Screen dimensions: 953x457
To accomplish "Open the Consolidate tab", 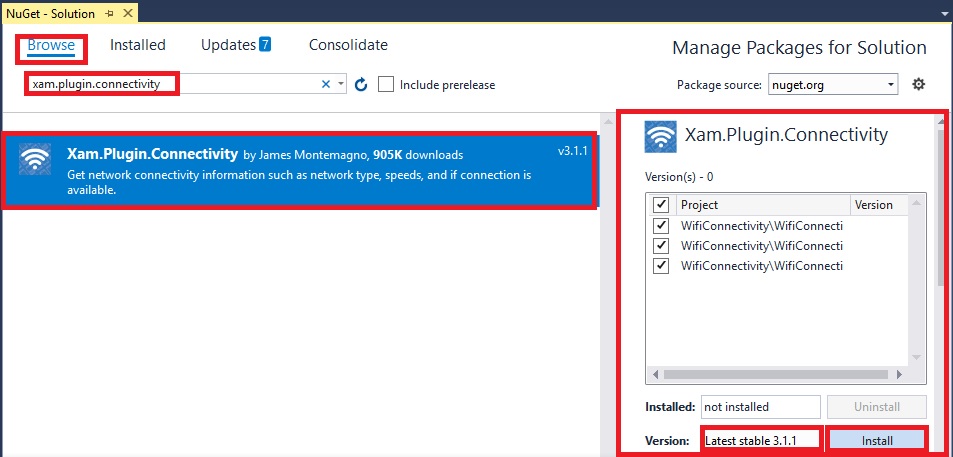I will [x=348, y=45].
